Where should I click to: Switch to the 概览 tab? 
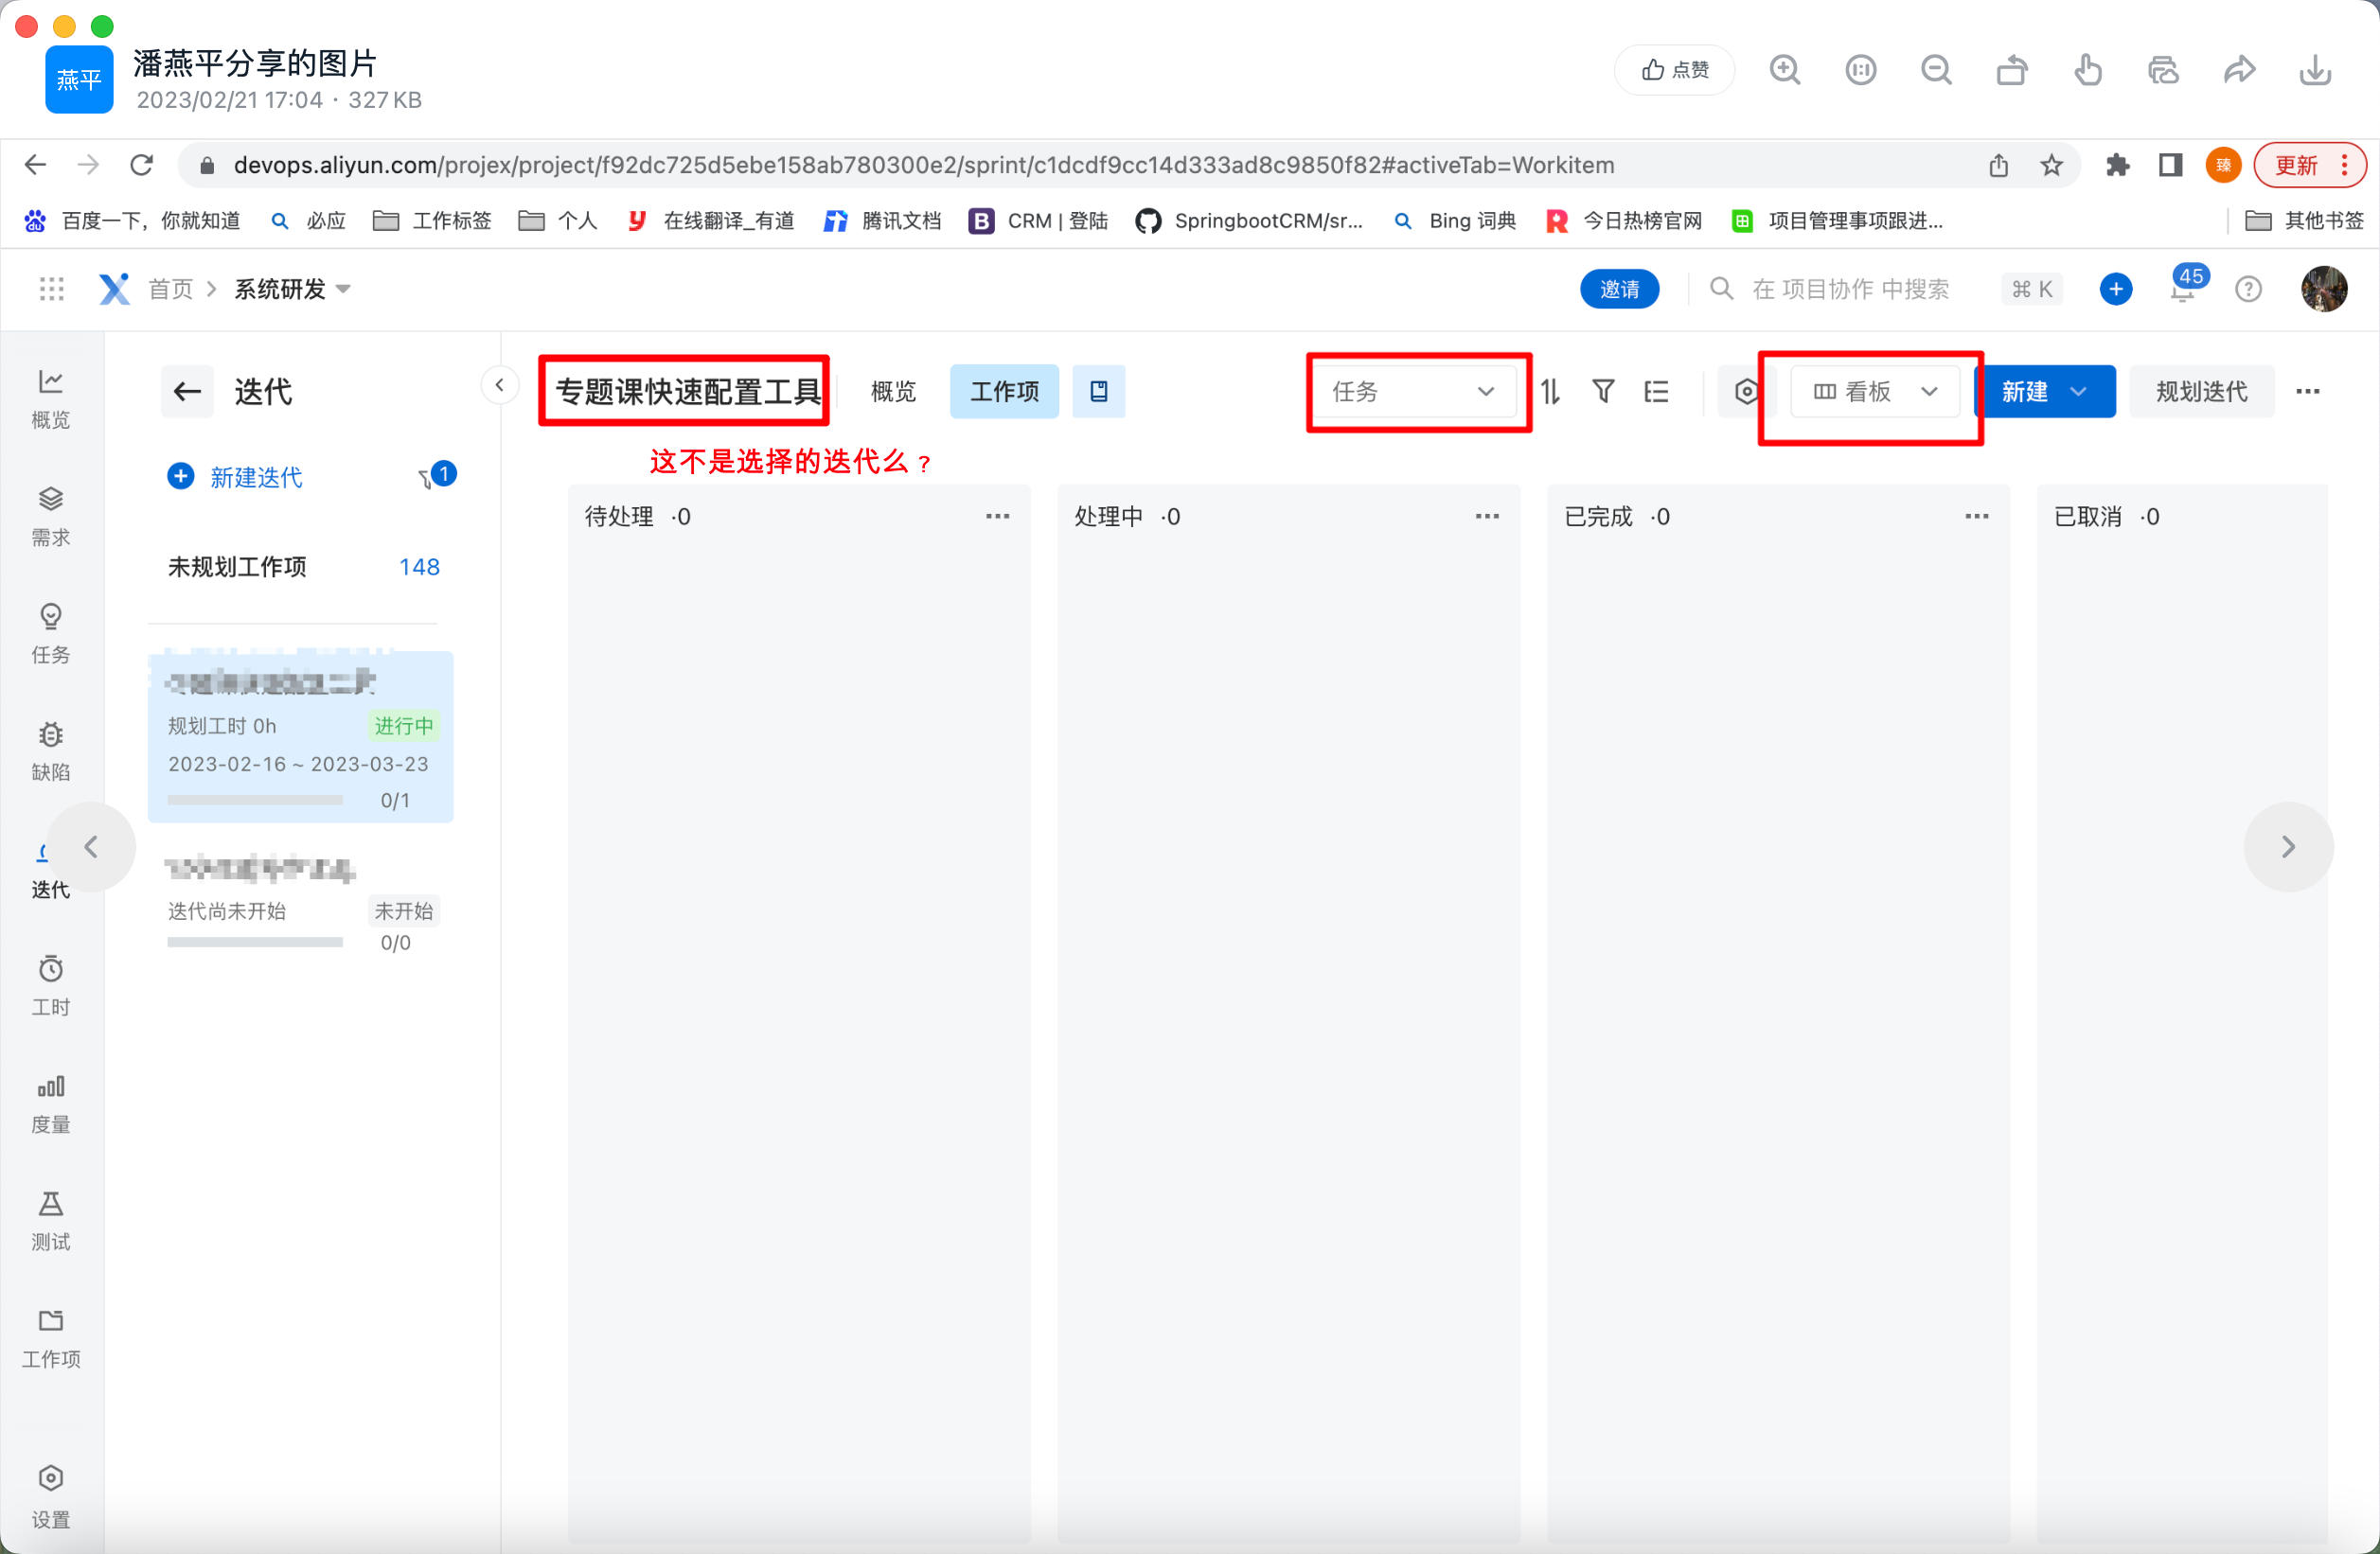893,391
